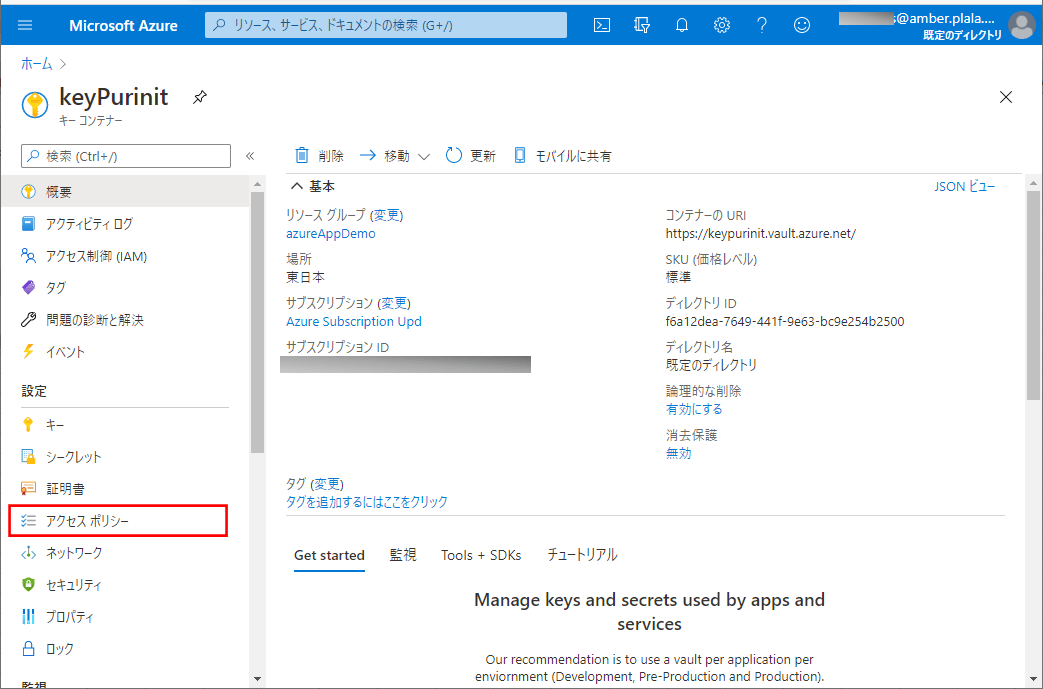This screenshot has height=689, width=1043.
Task: Click the 問題の診断と解決 wrench icon
Action: [28, 320]
